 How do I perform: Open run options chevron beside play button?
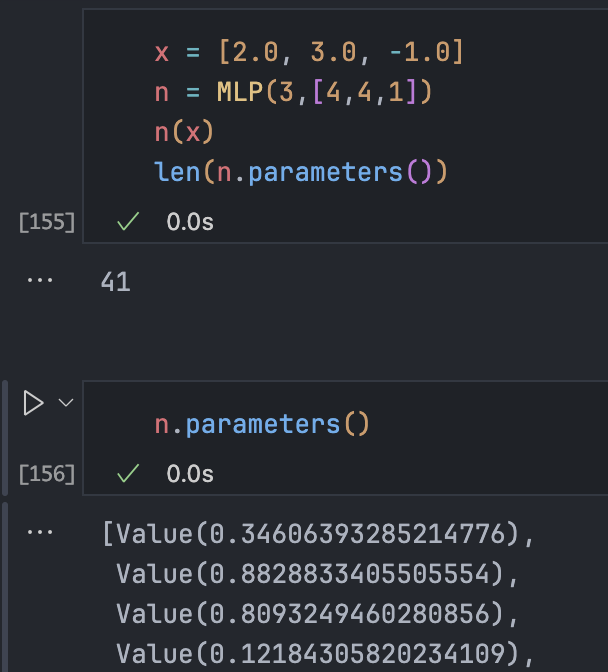[x=66, y=403]
